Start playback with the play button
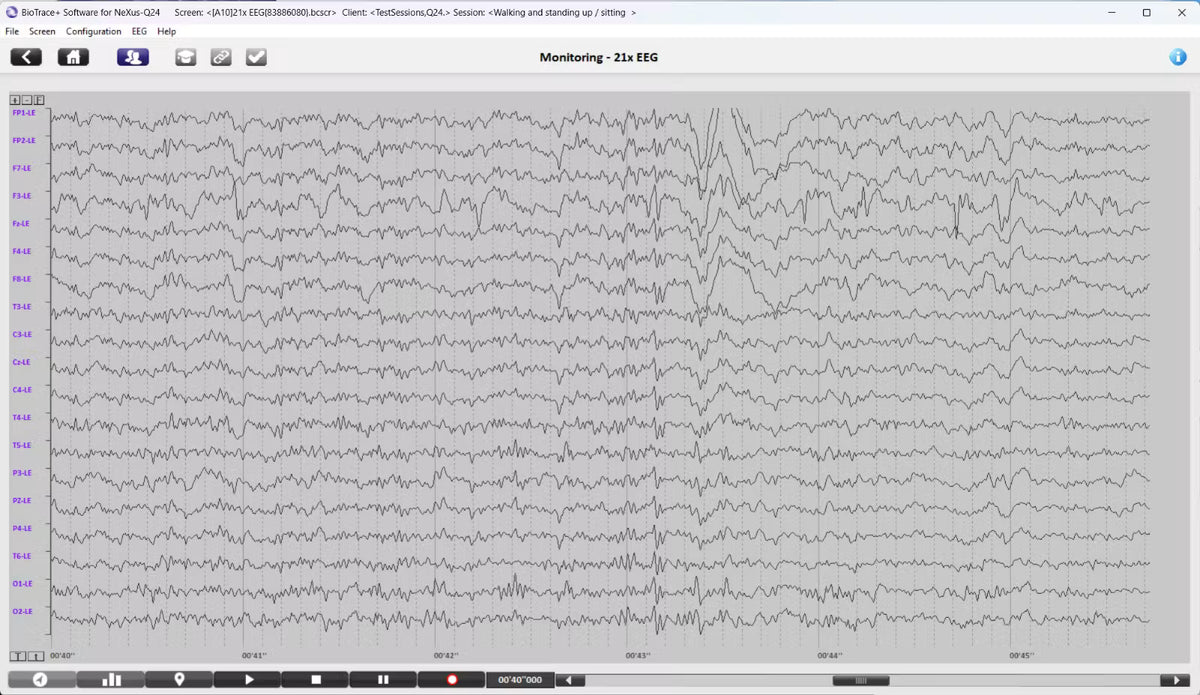 [249, 679]
